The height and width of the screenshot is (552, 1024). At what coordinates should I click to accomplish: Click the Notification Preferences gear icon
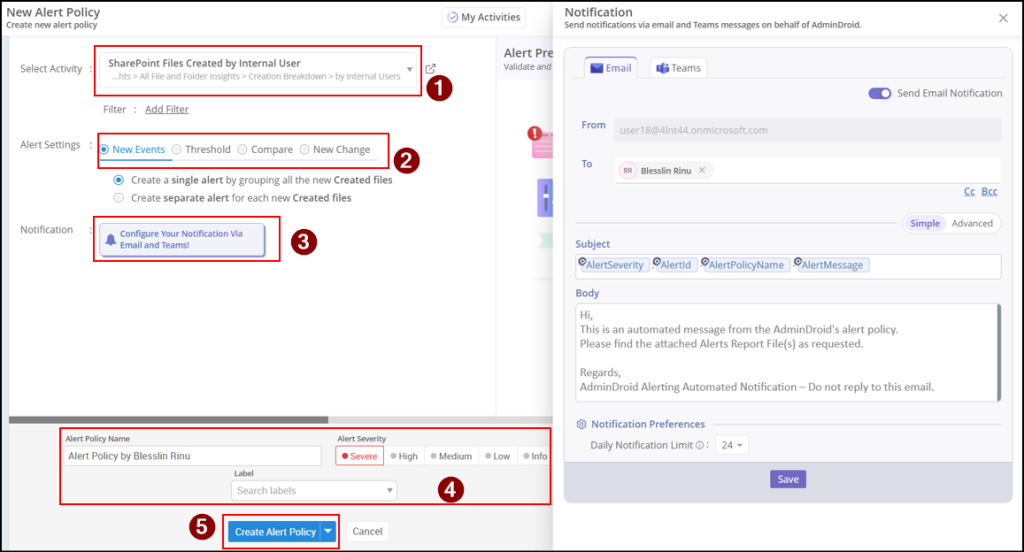click(581, 424)
